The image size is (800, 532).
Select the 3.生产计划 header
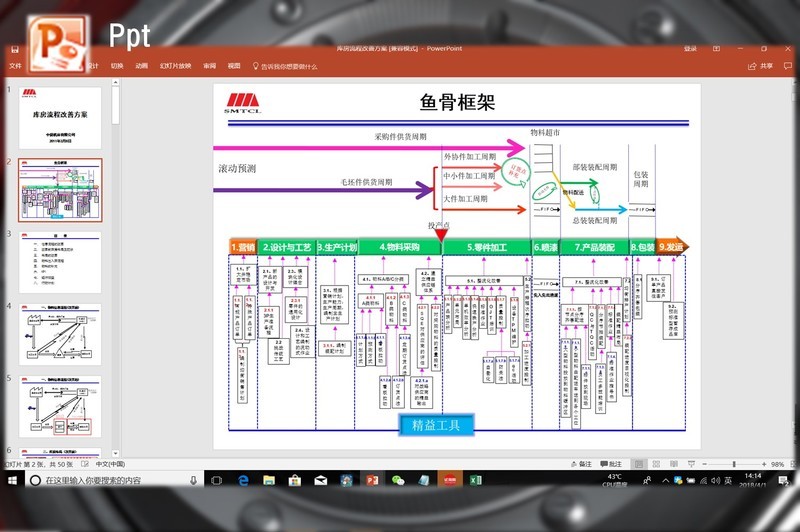point(337,247)
